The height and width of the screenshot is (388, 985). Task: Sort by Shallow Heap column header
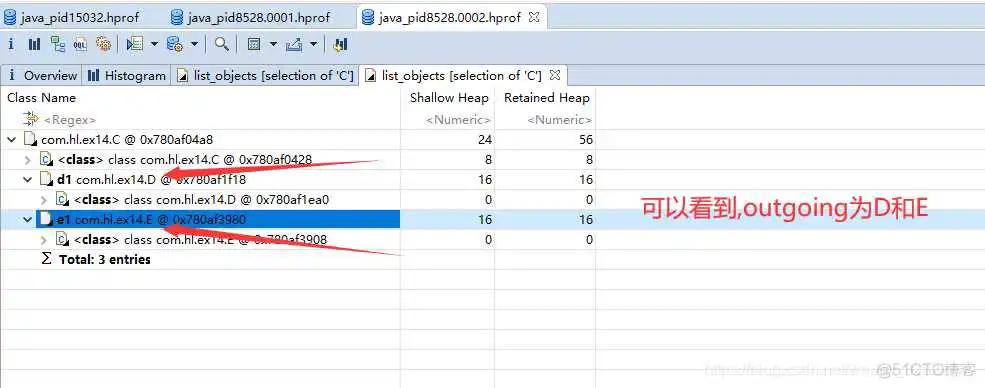(x=449, y=98)
